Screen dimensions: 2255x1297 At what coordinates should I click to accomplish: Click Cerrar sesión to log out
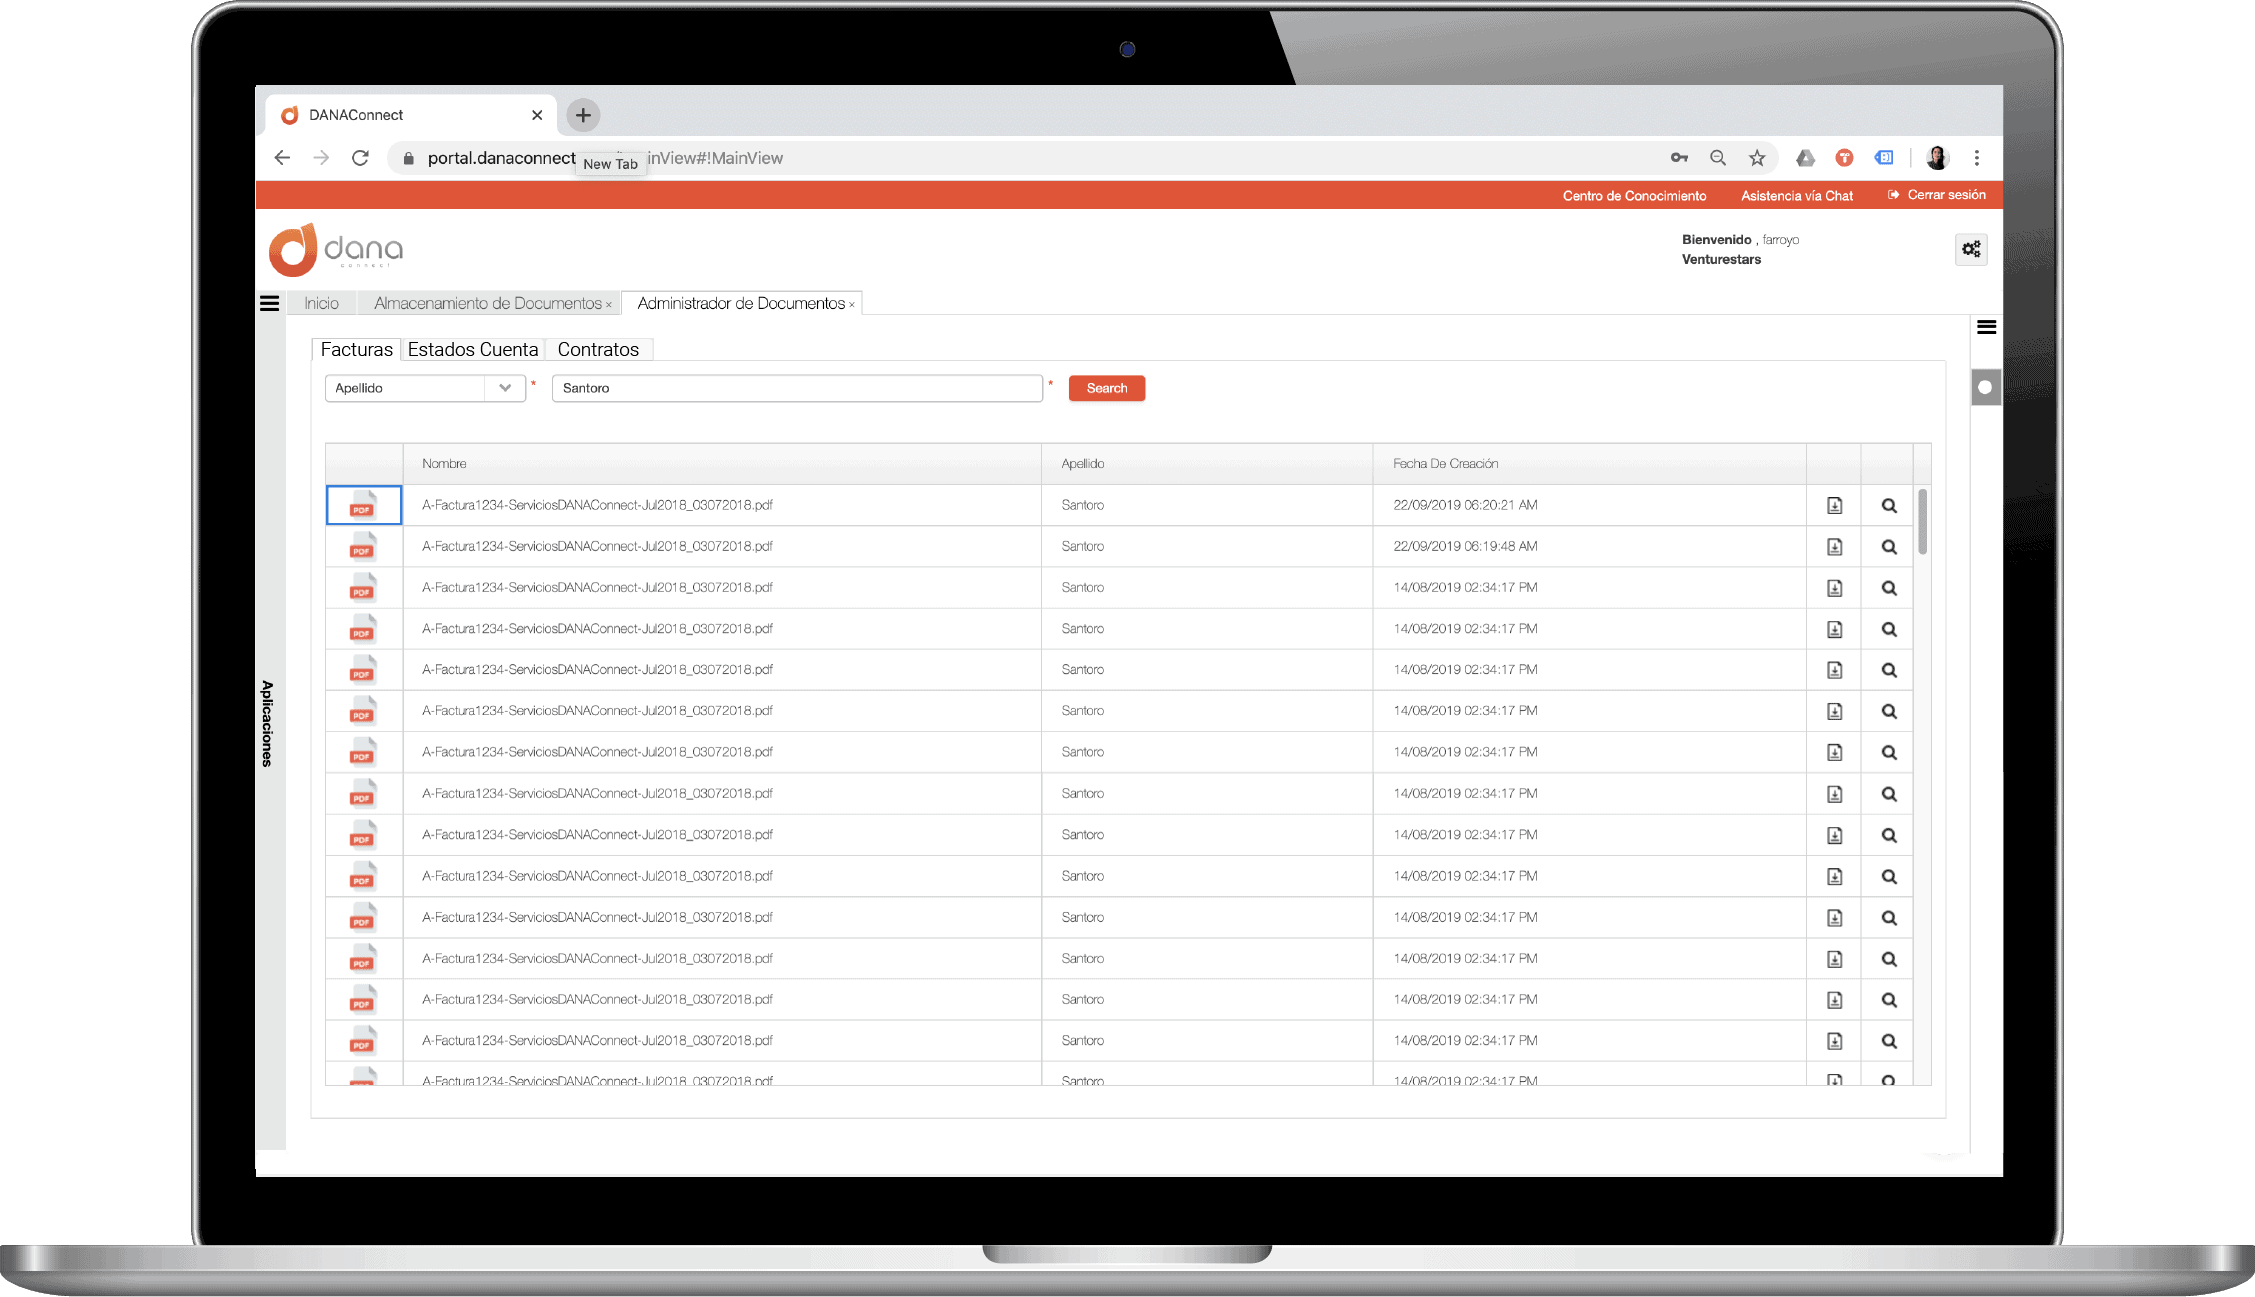pos(1937,195)
